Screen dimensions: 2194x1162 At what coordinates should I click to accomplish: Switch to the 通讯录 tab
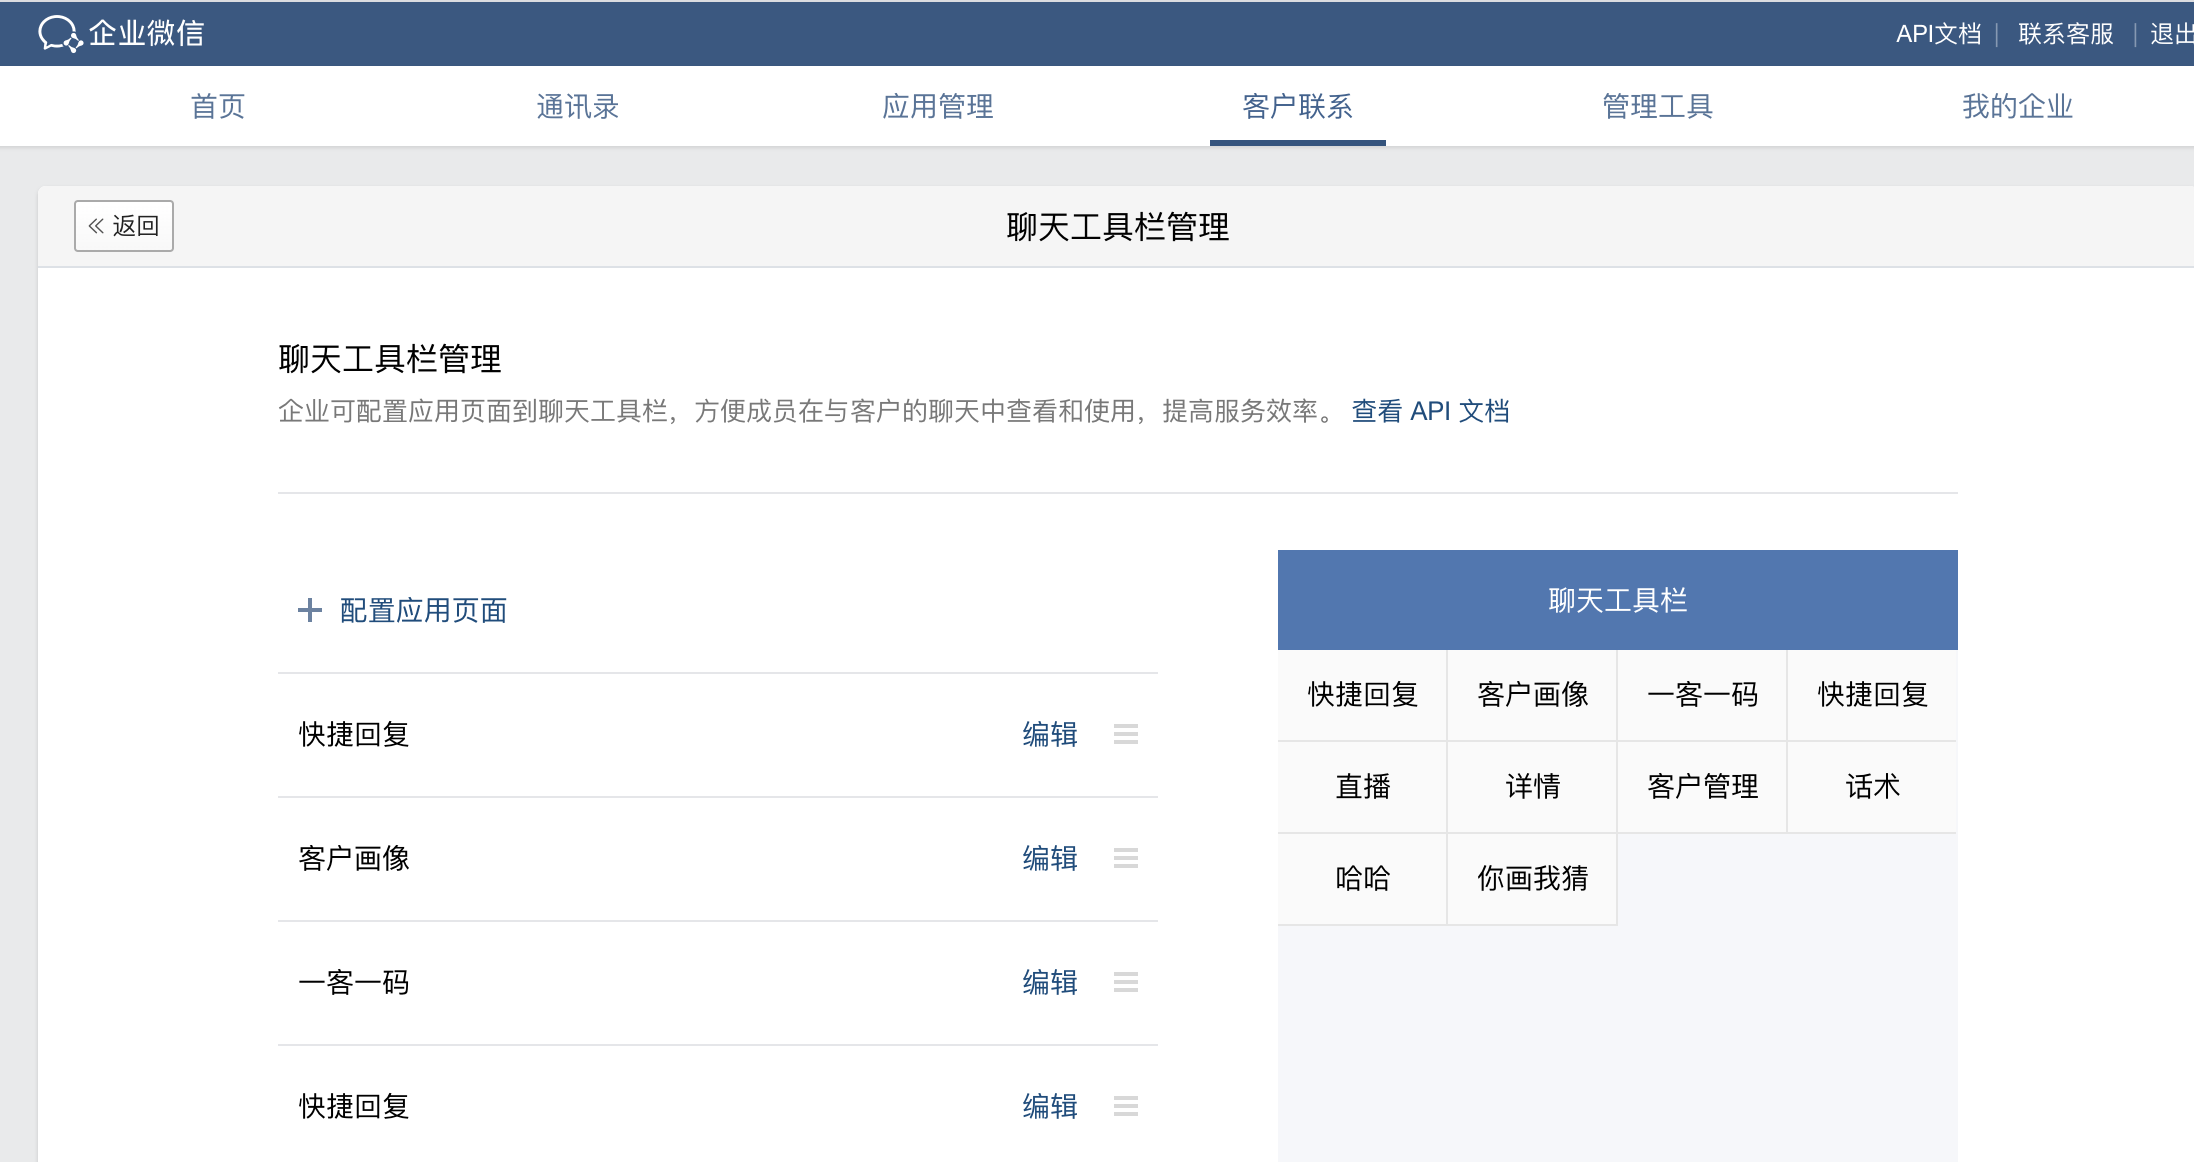(577, 106)
